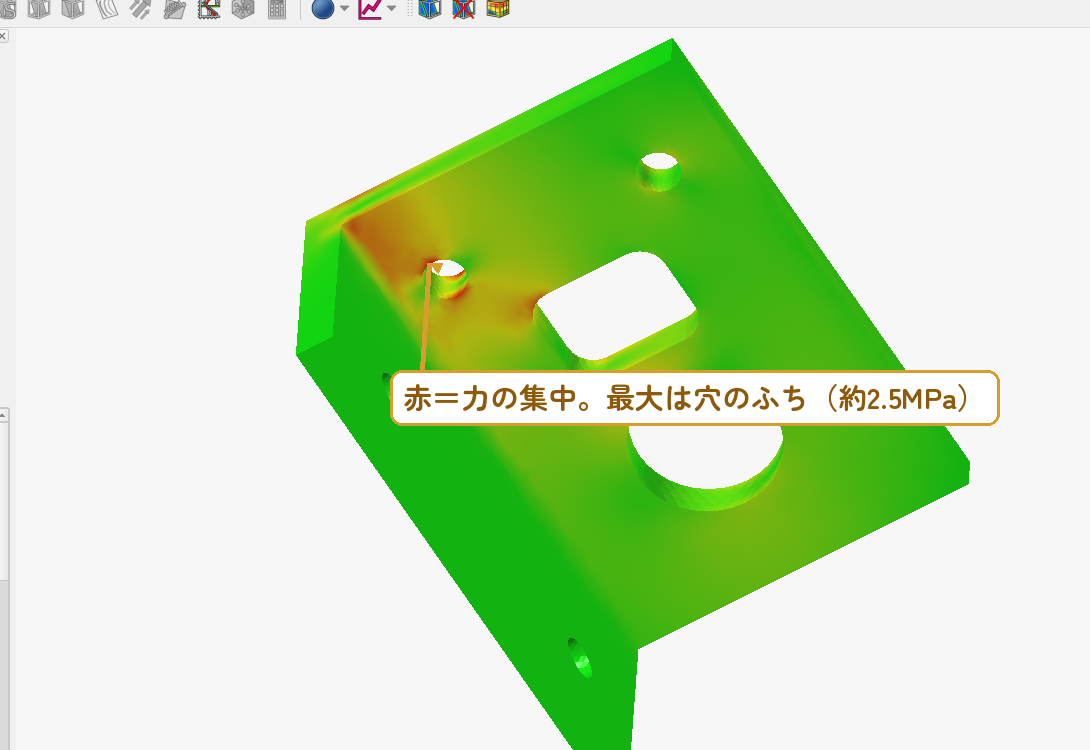Viewport: 1090px width, 750px height.
Task: Open the dropdown arrow beside blue sphere
Action: point(344,8)
